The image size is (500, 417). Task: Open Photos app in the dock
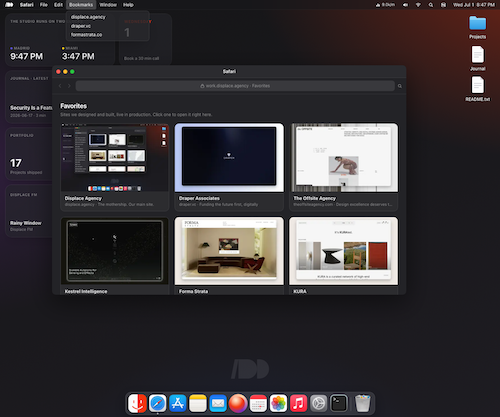278,403
